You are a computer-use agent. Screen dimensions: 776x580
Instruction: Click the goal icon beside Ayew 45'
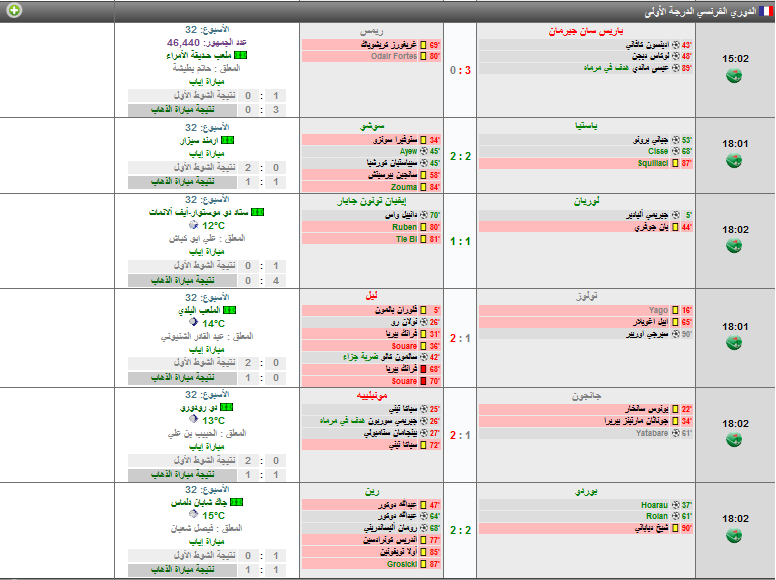coord(424,151)
